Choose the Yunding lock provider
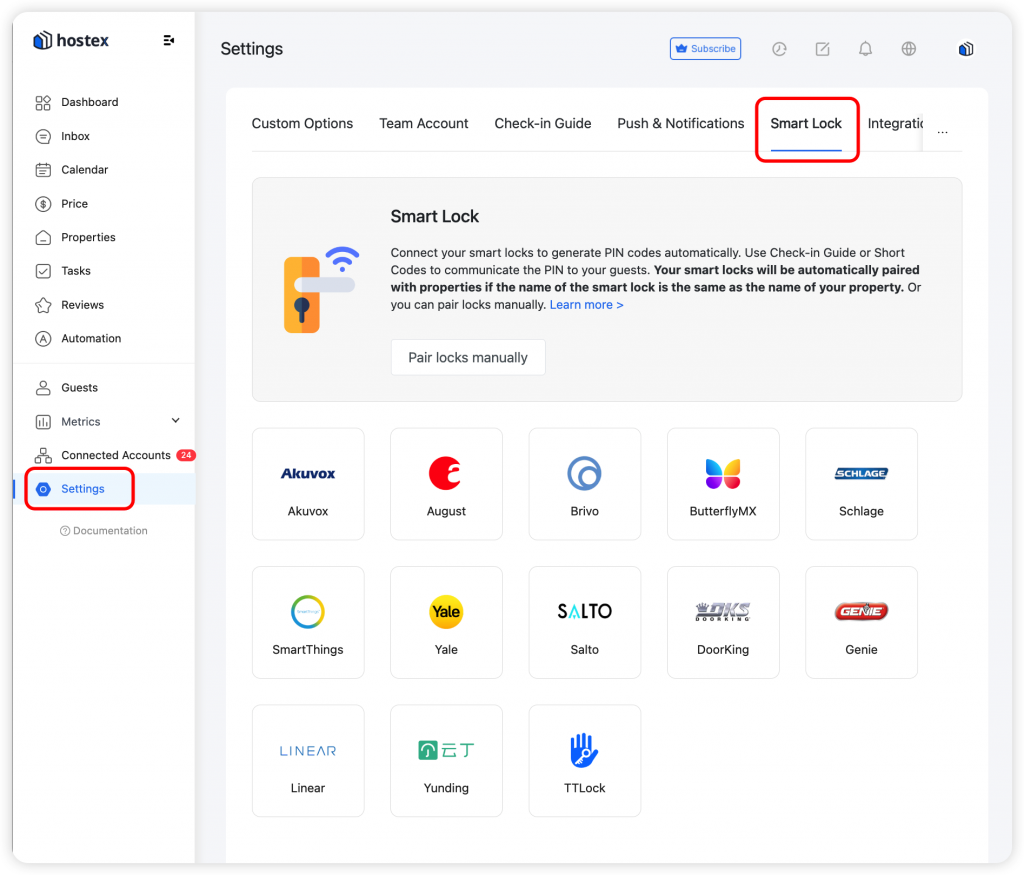 (447, 761)
